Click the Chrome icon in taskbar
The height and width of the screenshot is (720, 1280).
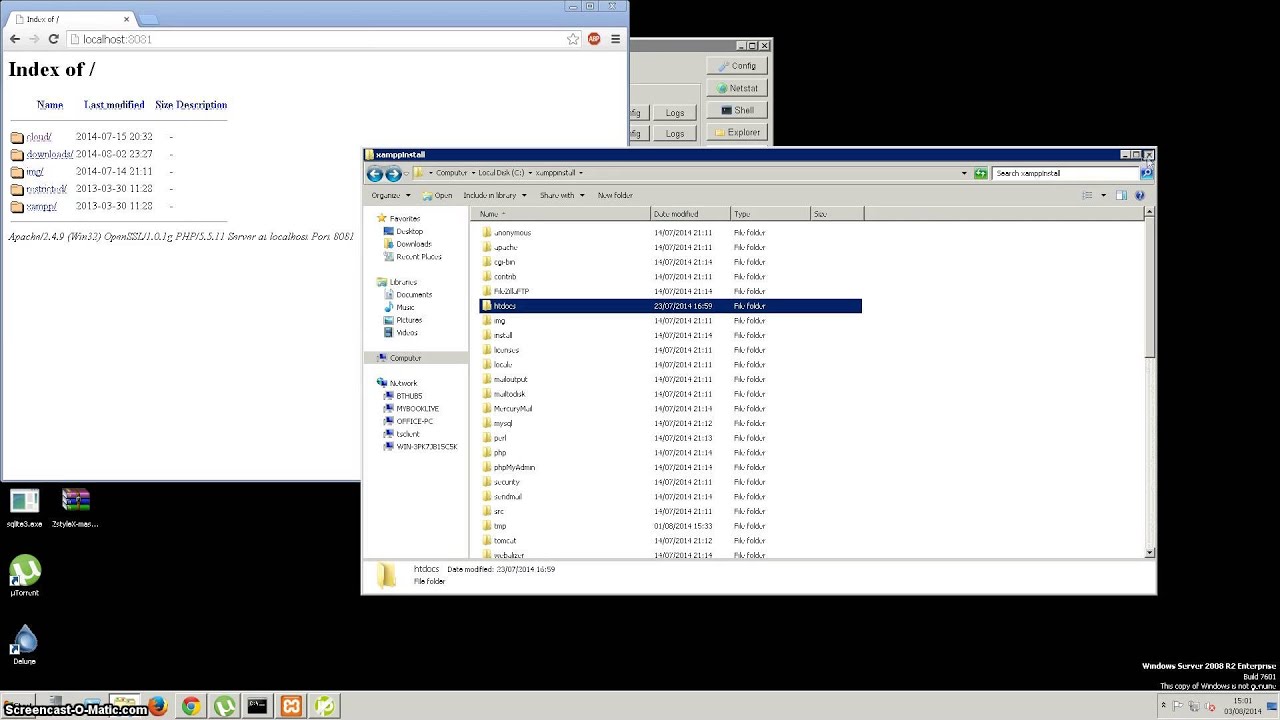pyautogui.click(x=191, y=706)
